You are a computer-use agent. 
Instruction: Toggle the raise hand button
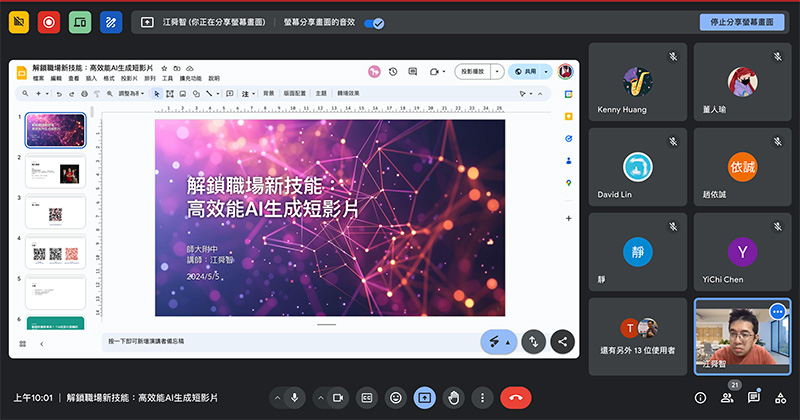[454, 398]
